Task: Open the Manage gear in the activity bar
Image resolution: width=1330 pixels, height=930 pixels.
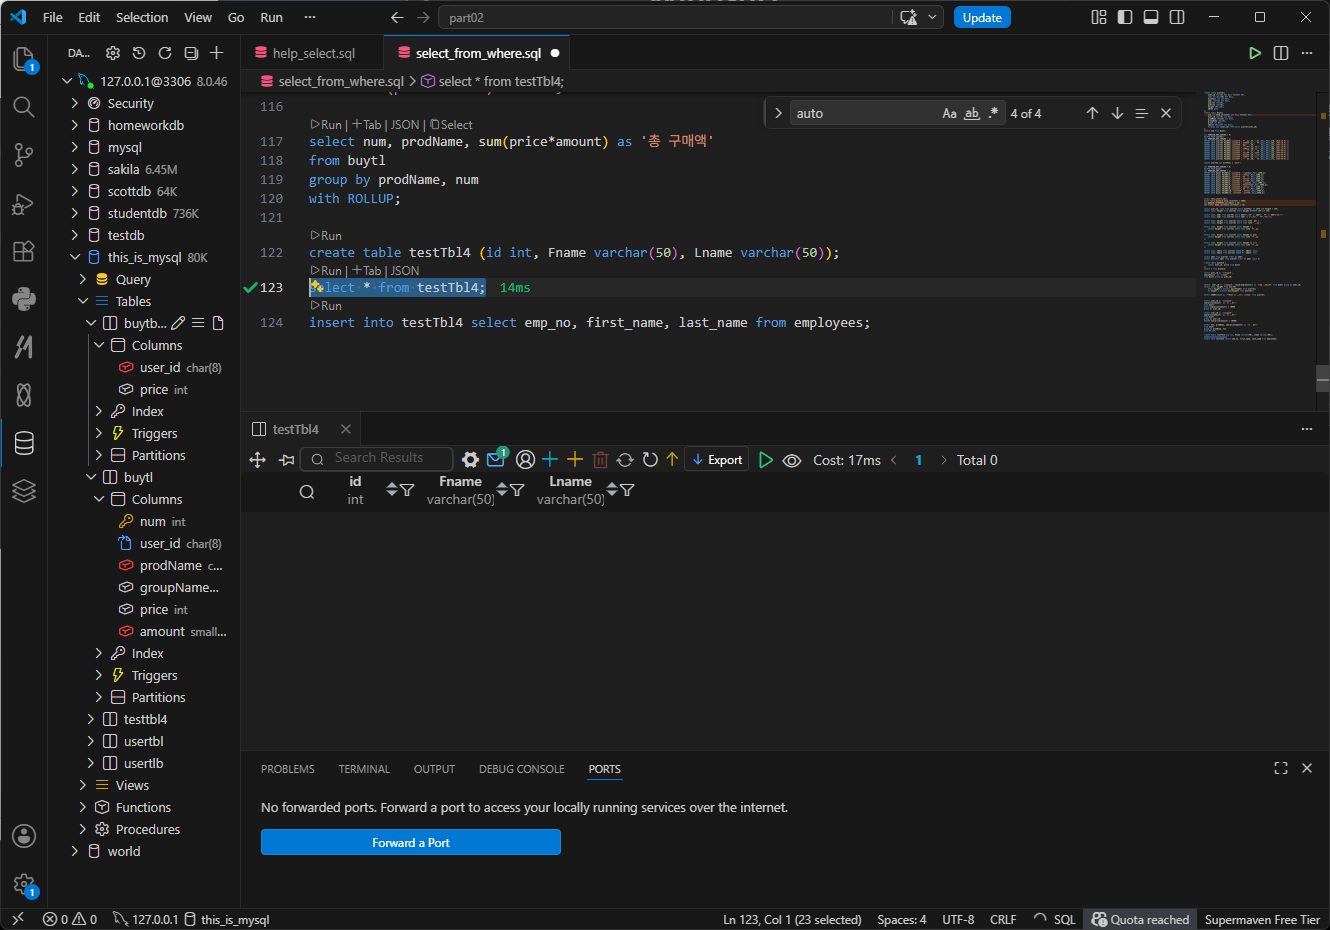Action: click(24, 885)
